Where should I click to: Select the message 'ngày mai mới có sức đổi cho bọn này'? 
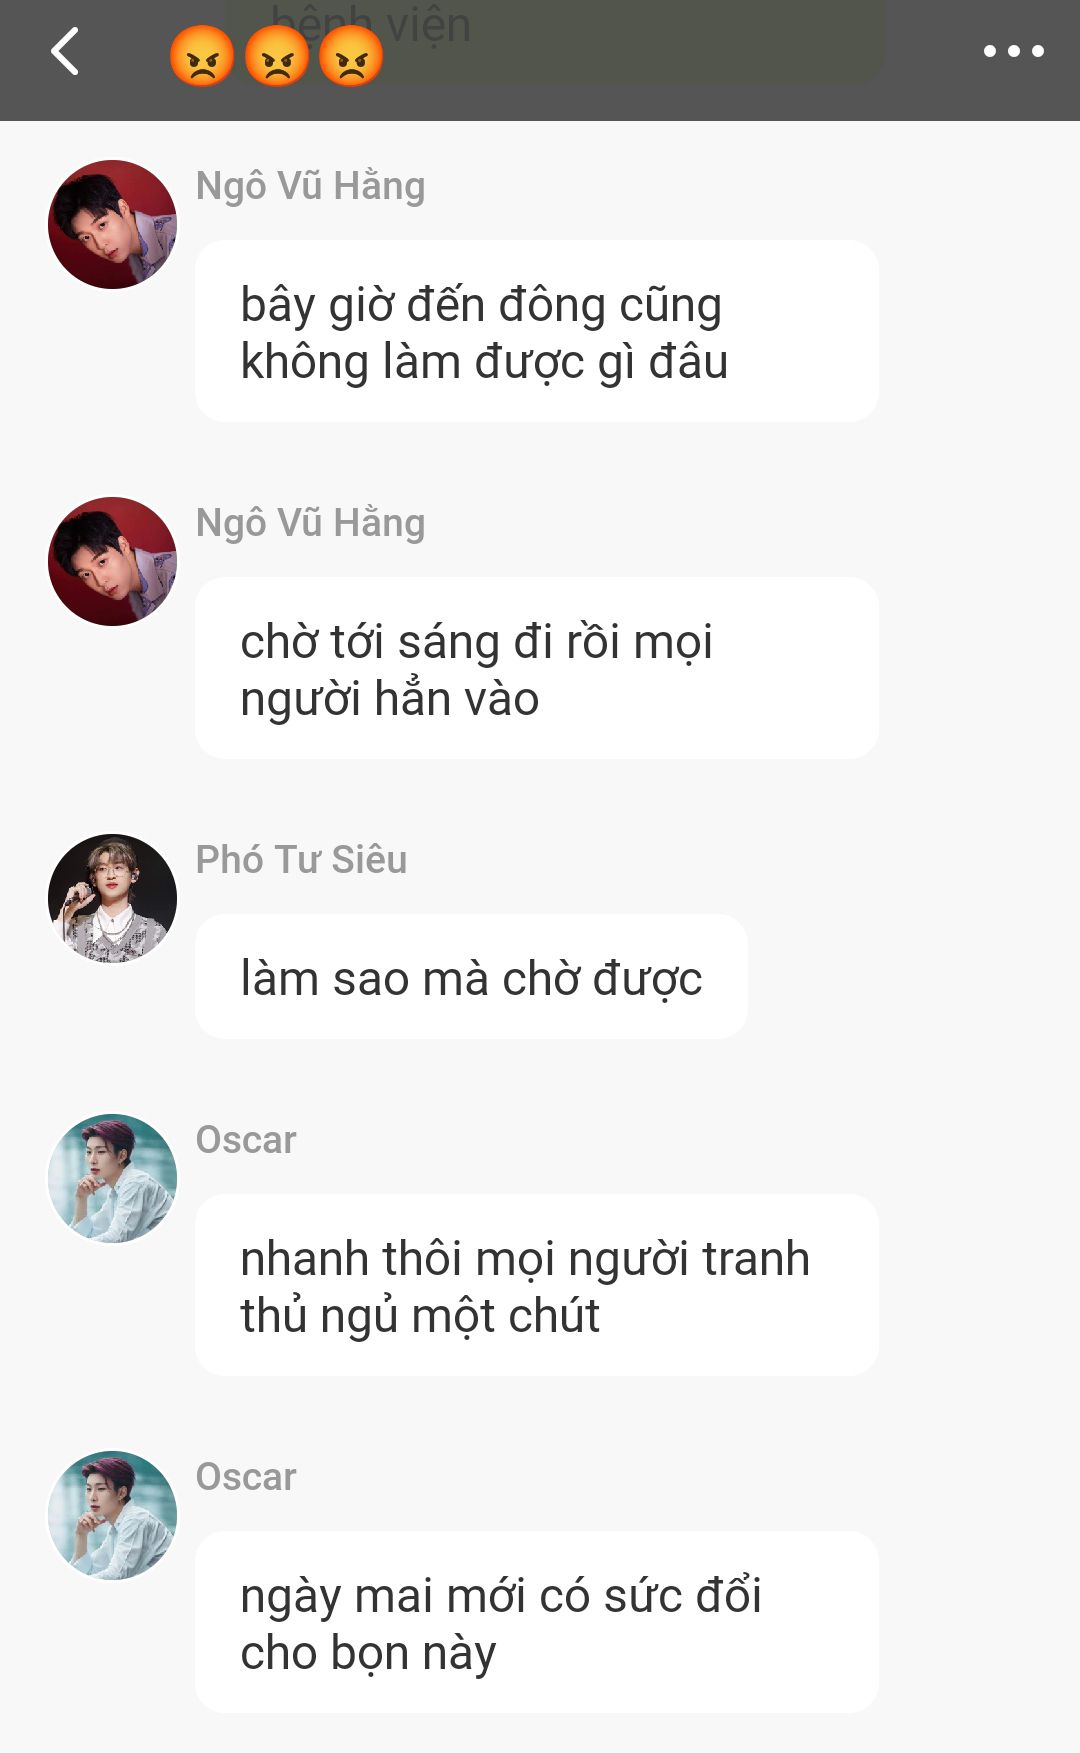(537, 1622)
